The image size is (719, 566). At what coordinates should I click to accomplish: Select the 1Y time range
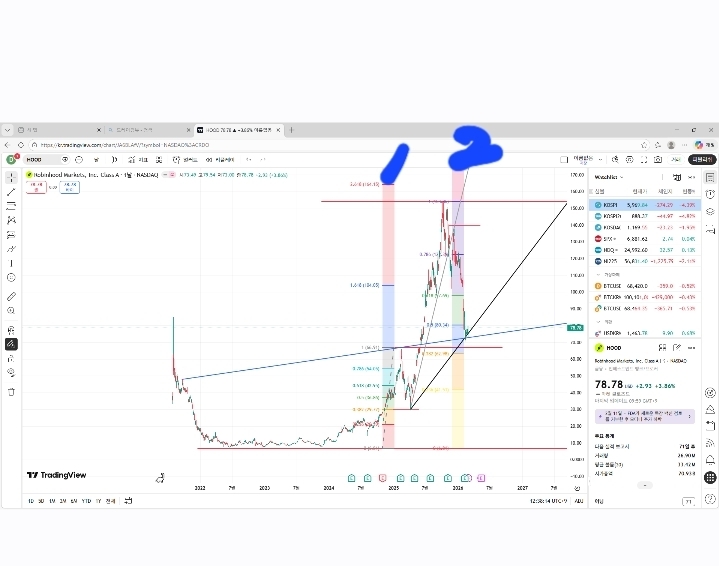(x=97, y=500)
